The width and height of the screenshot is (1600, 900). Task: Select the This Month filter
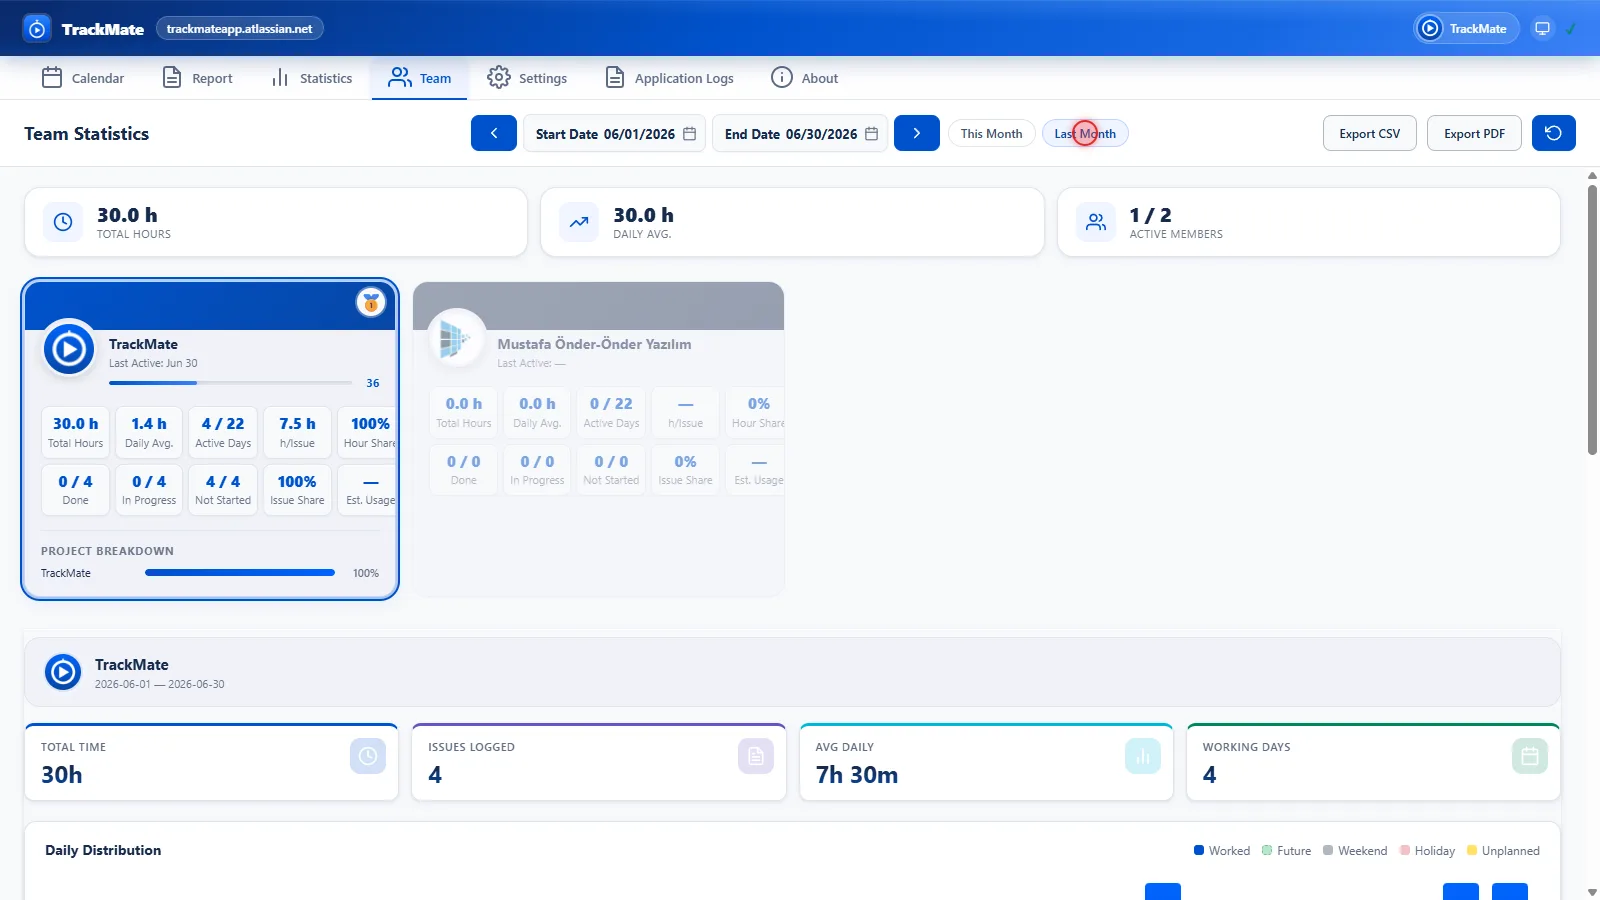point(991,134)
